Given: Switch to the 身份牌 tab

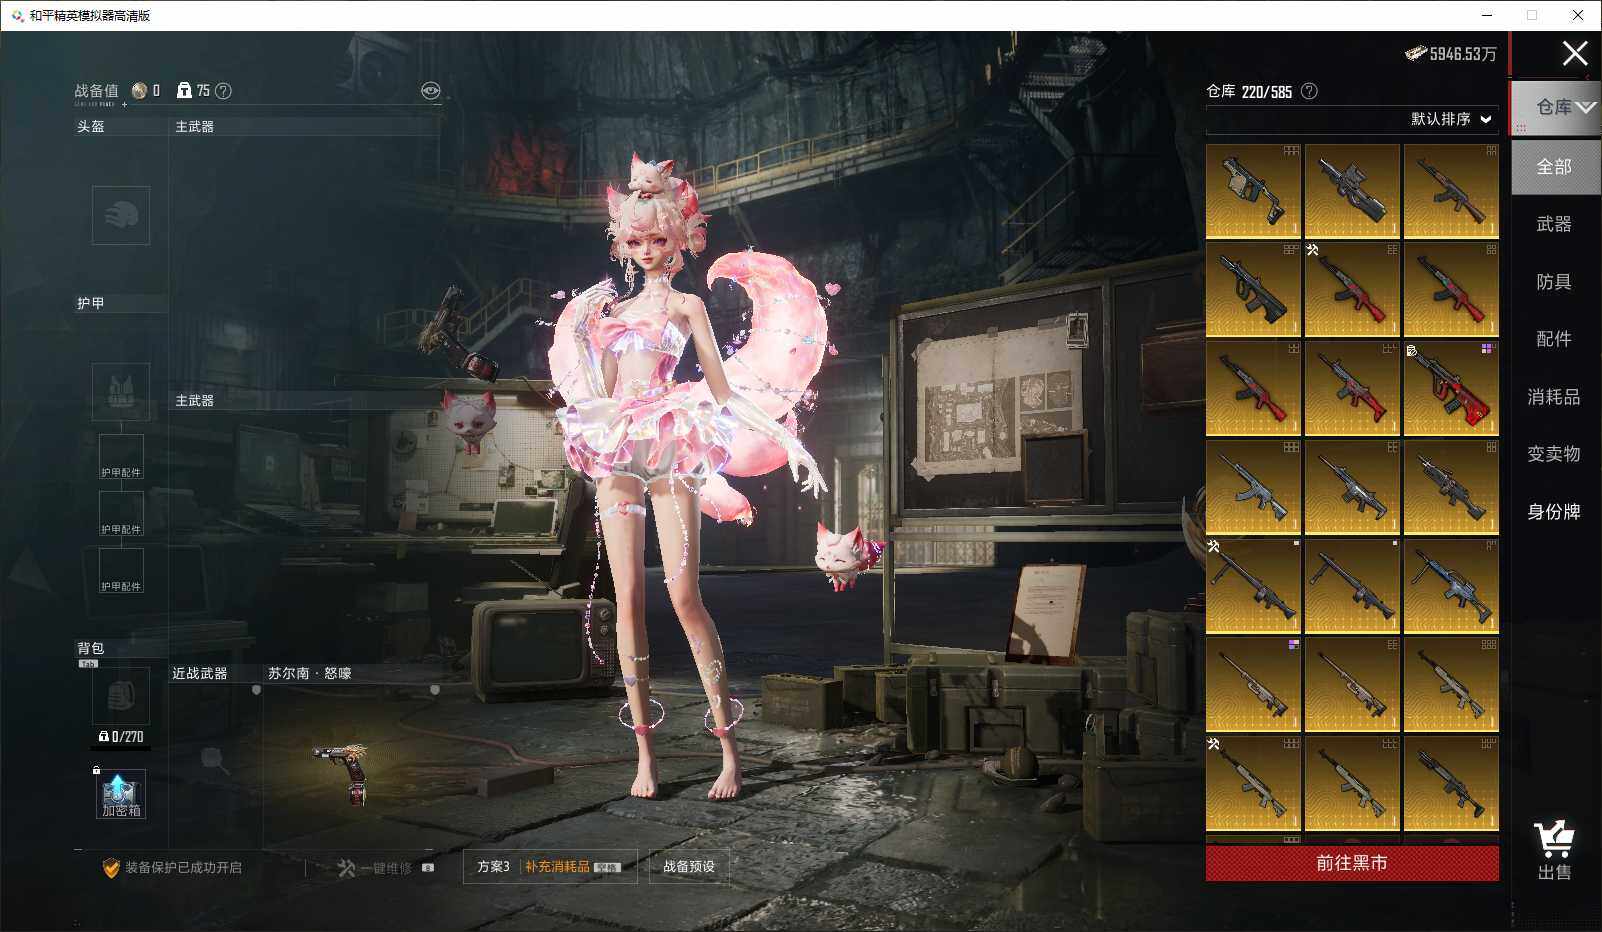Looking at the screenshot, I should coord(1554,512).
